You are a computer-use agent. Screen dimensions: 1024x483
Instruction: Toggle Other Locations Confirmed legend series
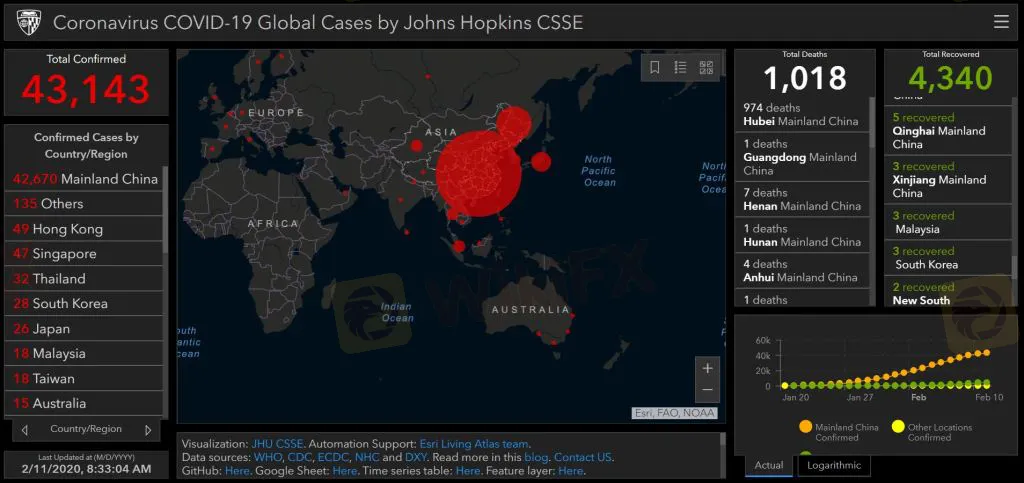(897, 427)
